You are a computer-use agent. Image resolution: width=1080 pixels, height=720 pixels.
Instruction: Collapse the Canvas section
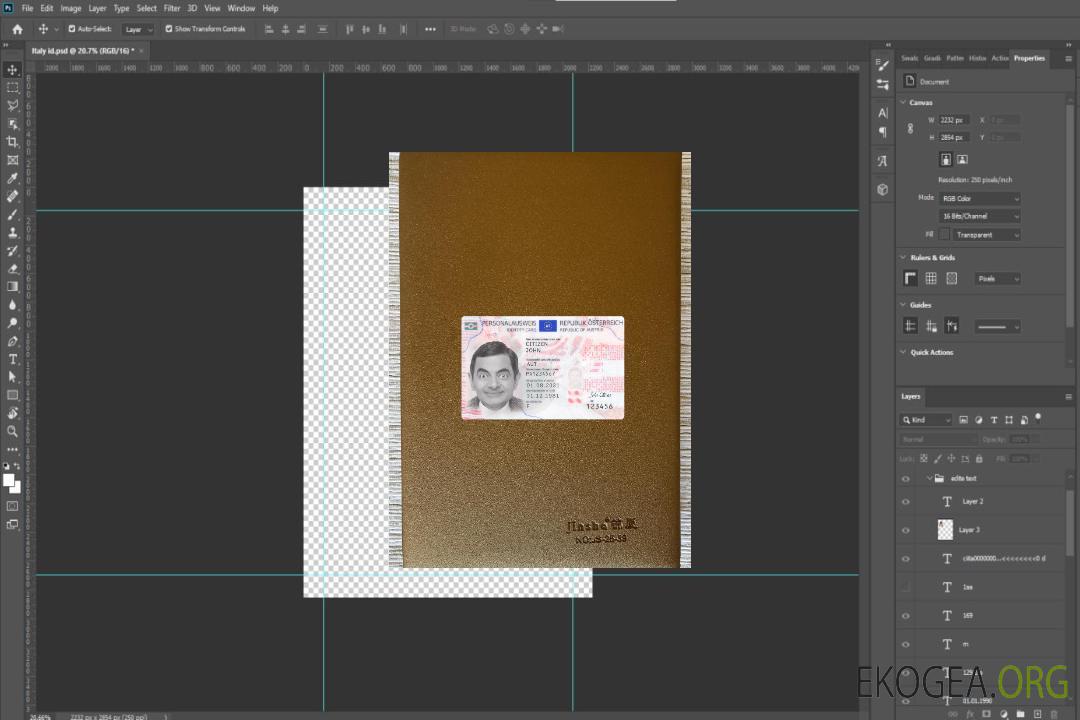click(x=903, y=102)
